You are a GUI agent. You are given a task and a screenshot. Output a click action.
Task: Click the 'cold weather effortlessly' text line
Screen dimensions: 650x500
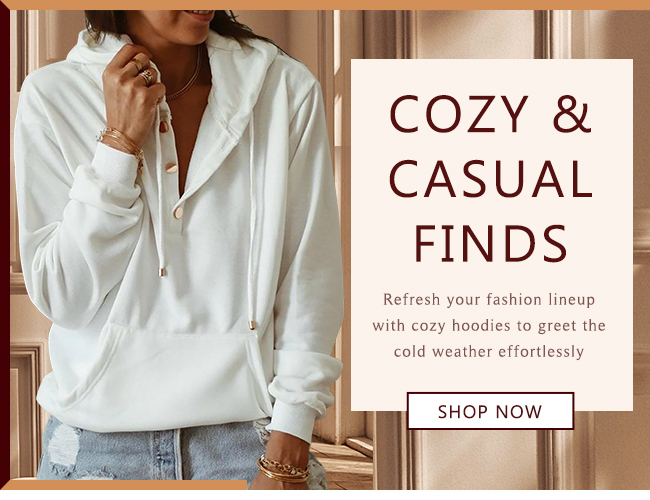489,352
